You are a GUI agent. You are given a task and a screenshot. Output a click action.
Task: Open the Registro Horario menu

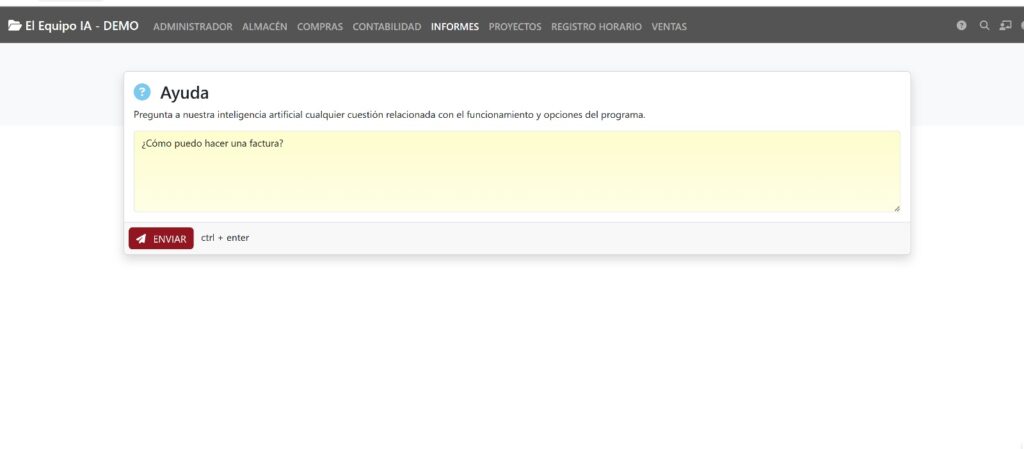[596, 27]
